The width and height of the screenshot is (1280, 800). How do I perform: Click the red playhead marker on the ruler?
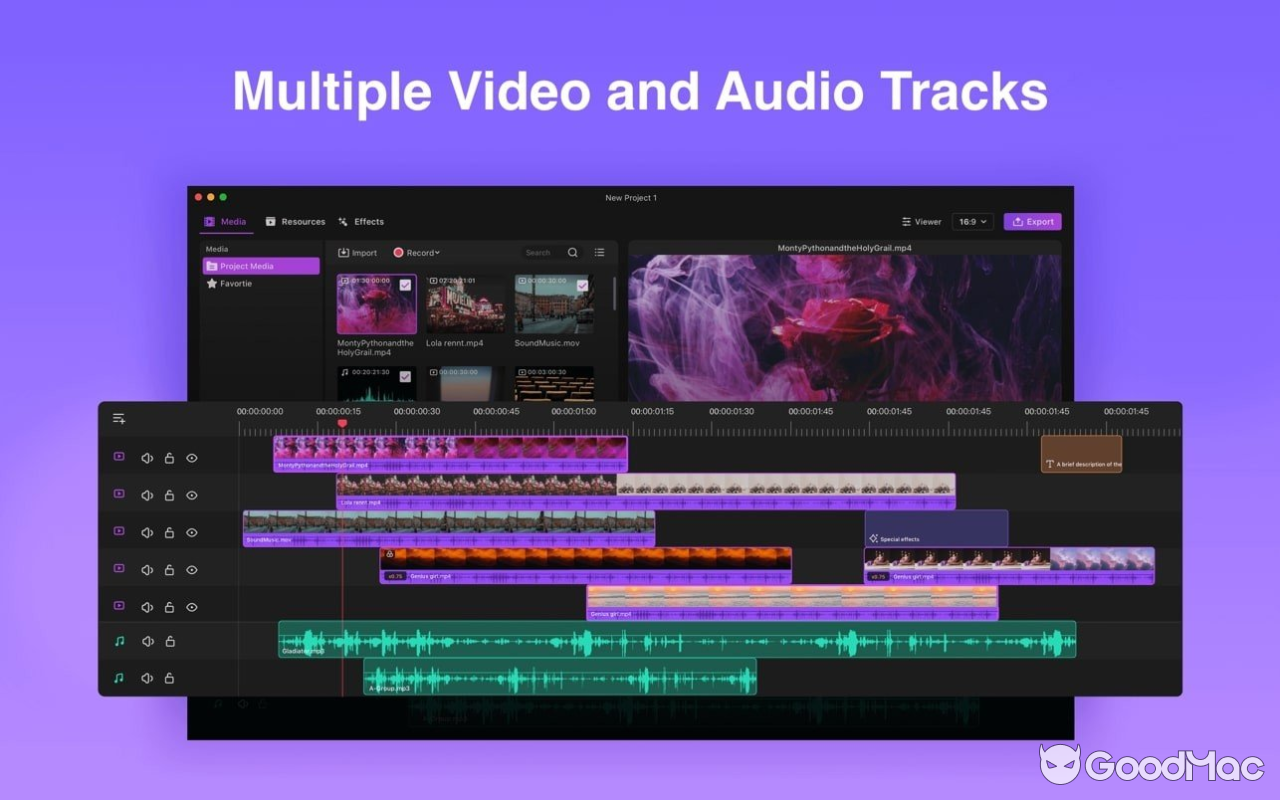[343, 424]
